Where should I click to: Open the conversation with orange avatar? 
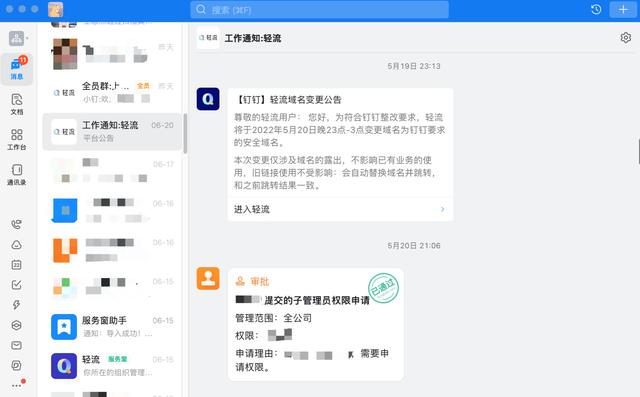(x=112, y=249)
